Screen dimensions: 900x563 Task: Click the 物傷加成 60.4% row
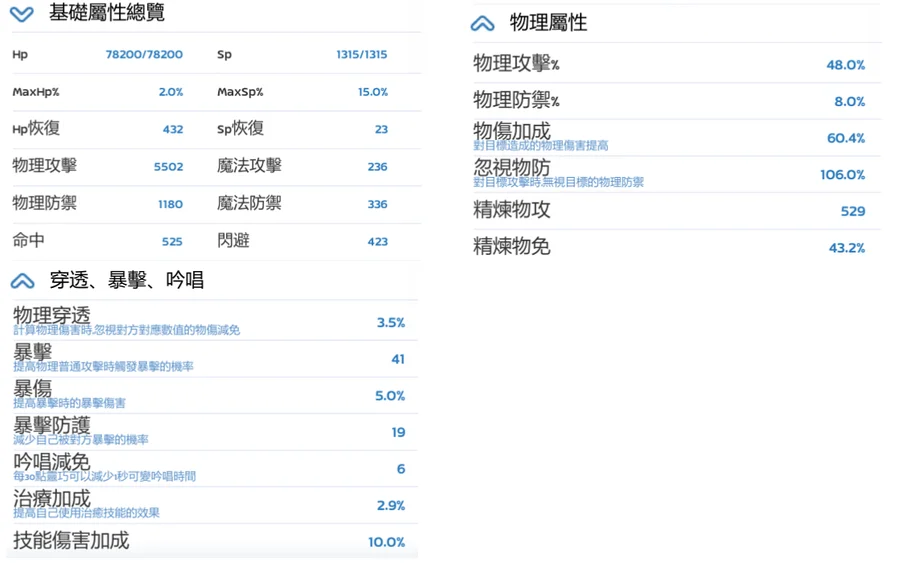(670, 138)
